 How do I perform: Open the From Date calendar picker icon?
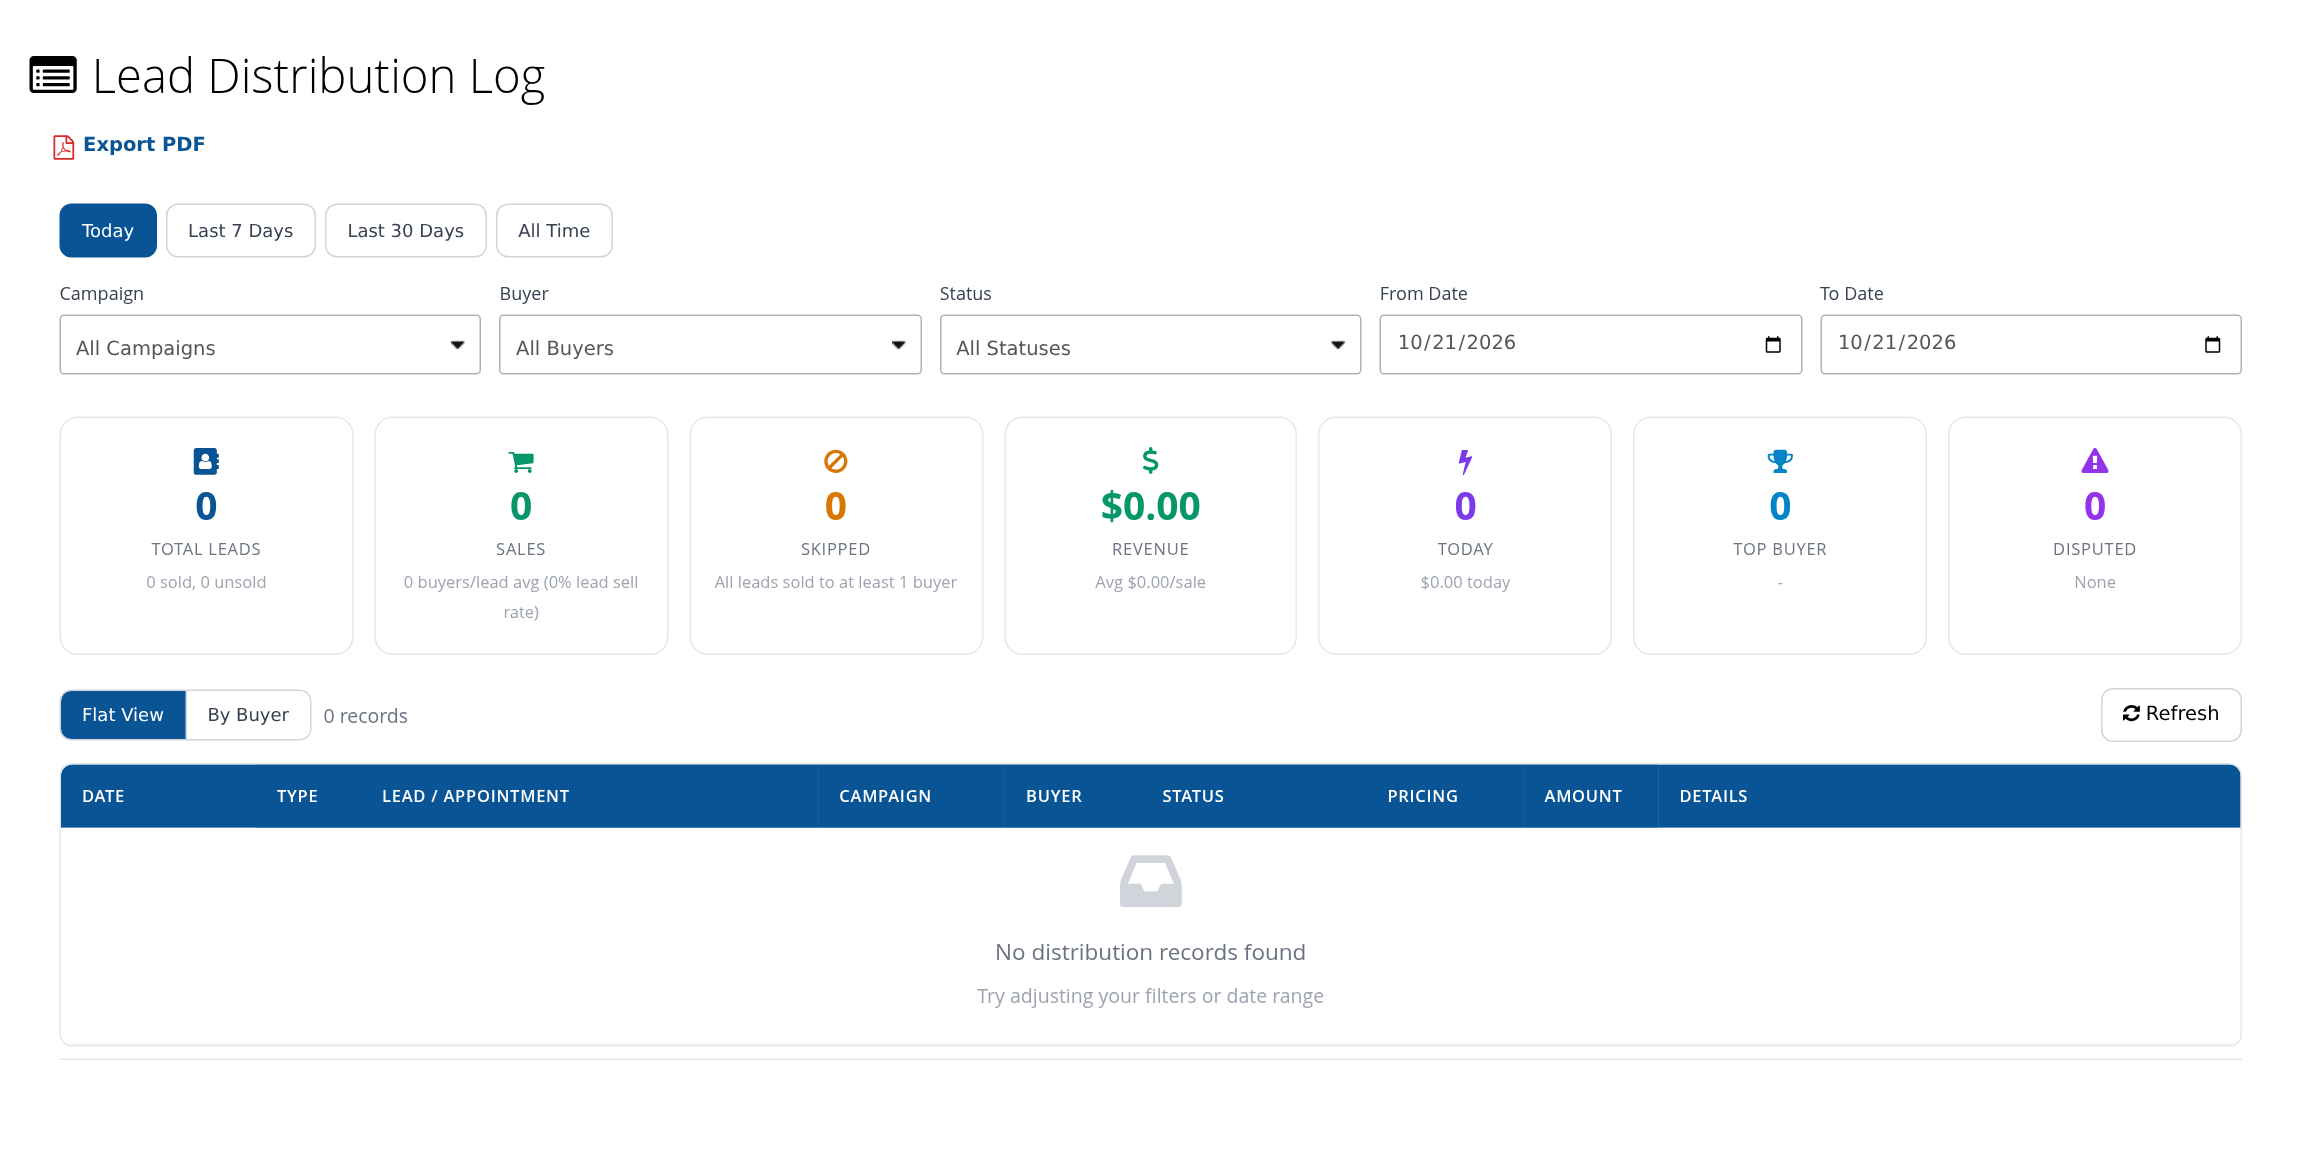tap(1773, 344)
